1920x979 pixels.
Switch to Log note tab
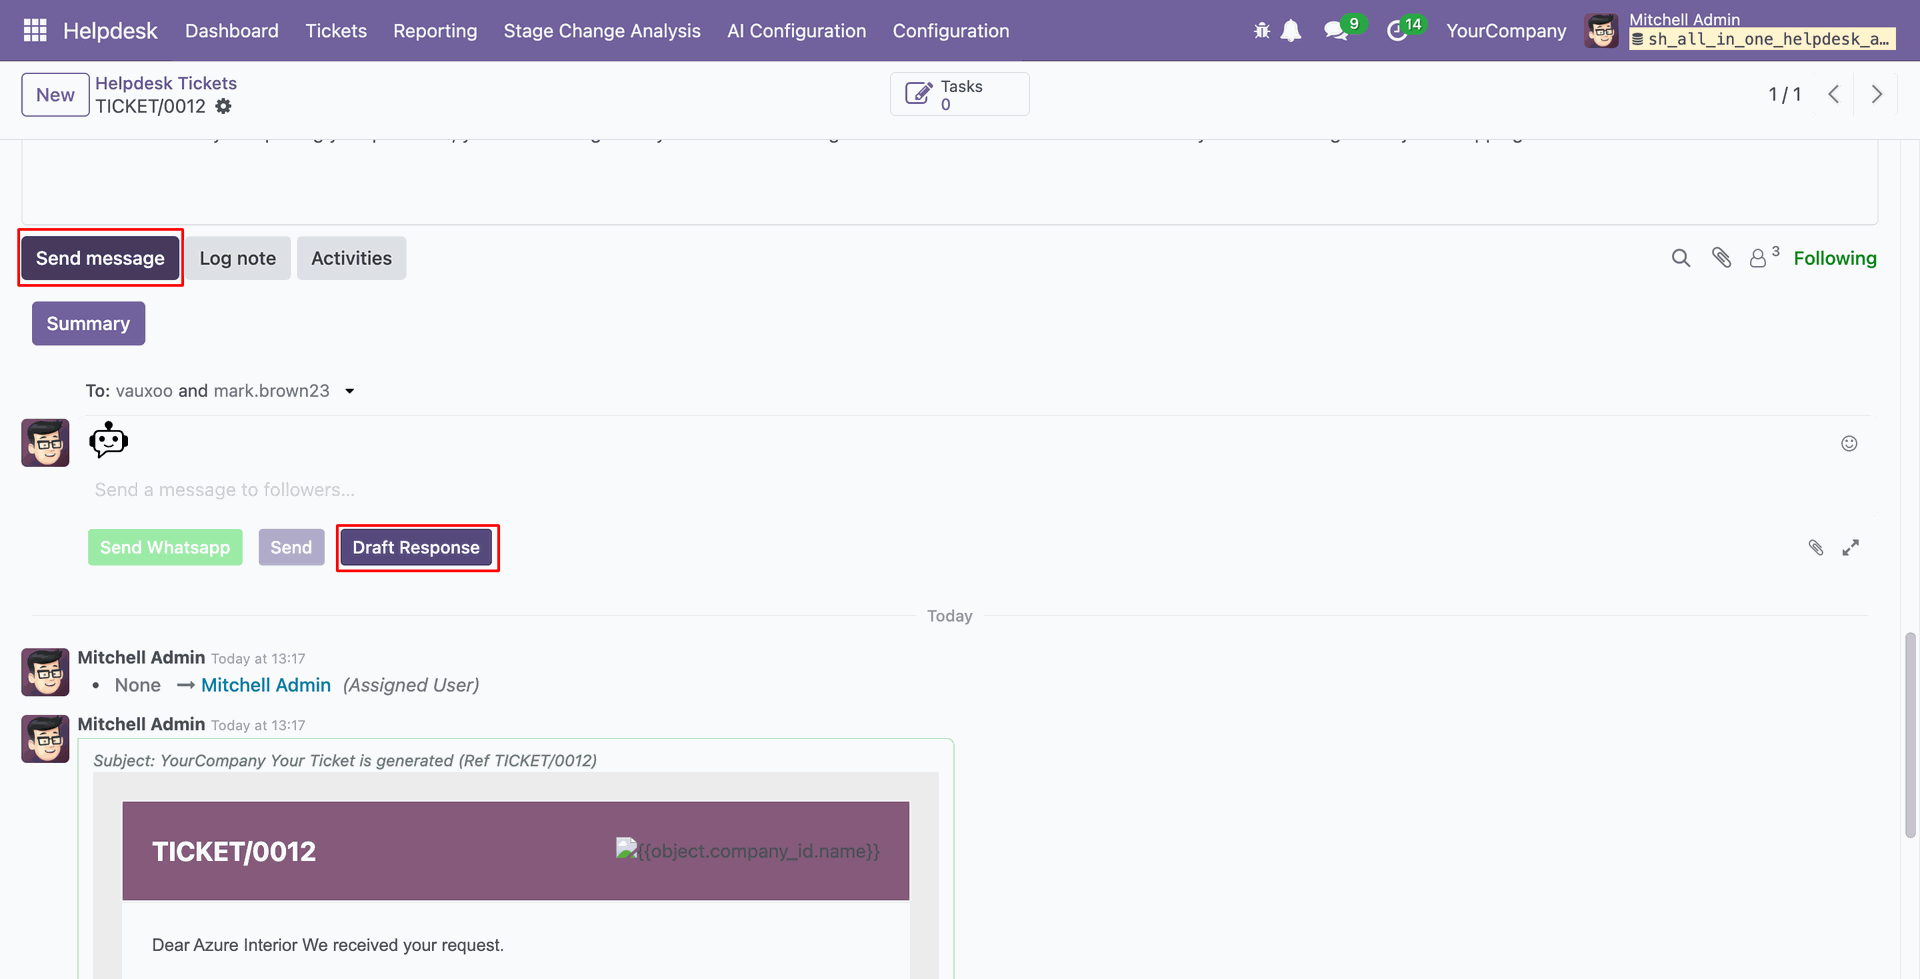(x=238, y=258)
